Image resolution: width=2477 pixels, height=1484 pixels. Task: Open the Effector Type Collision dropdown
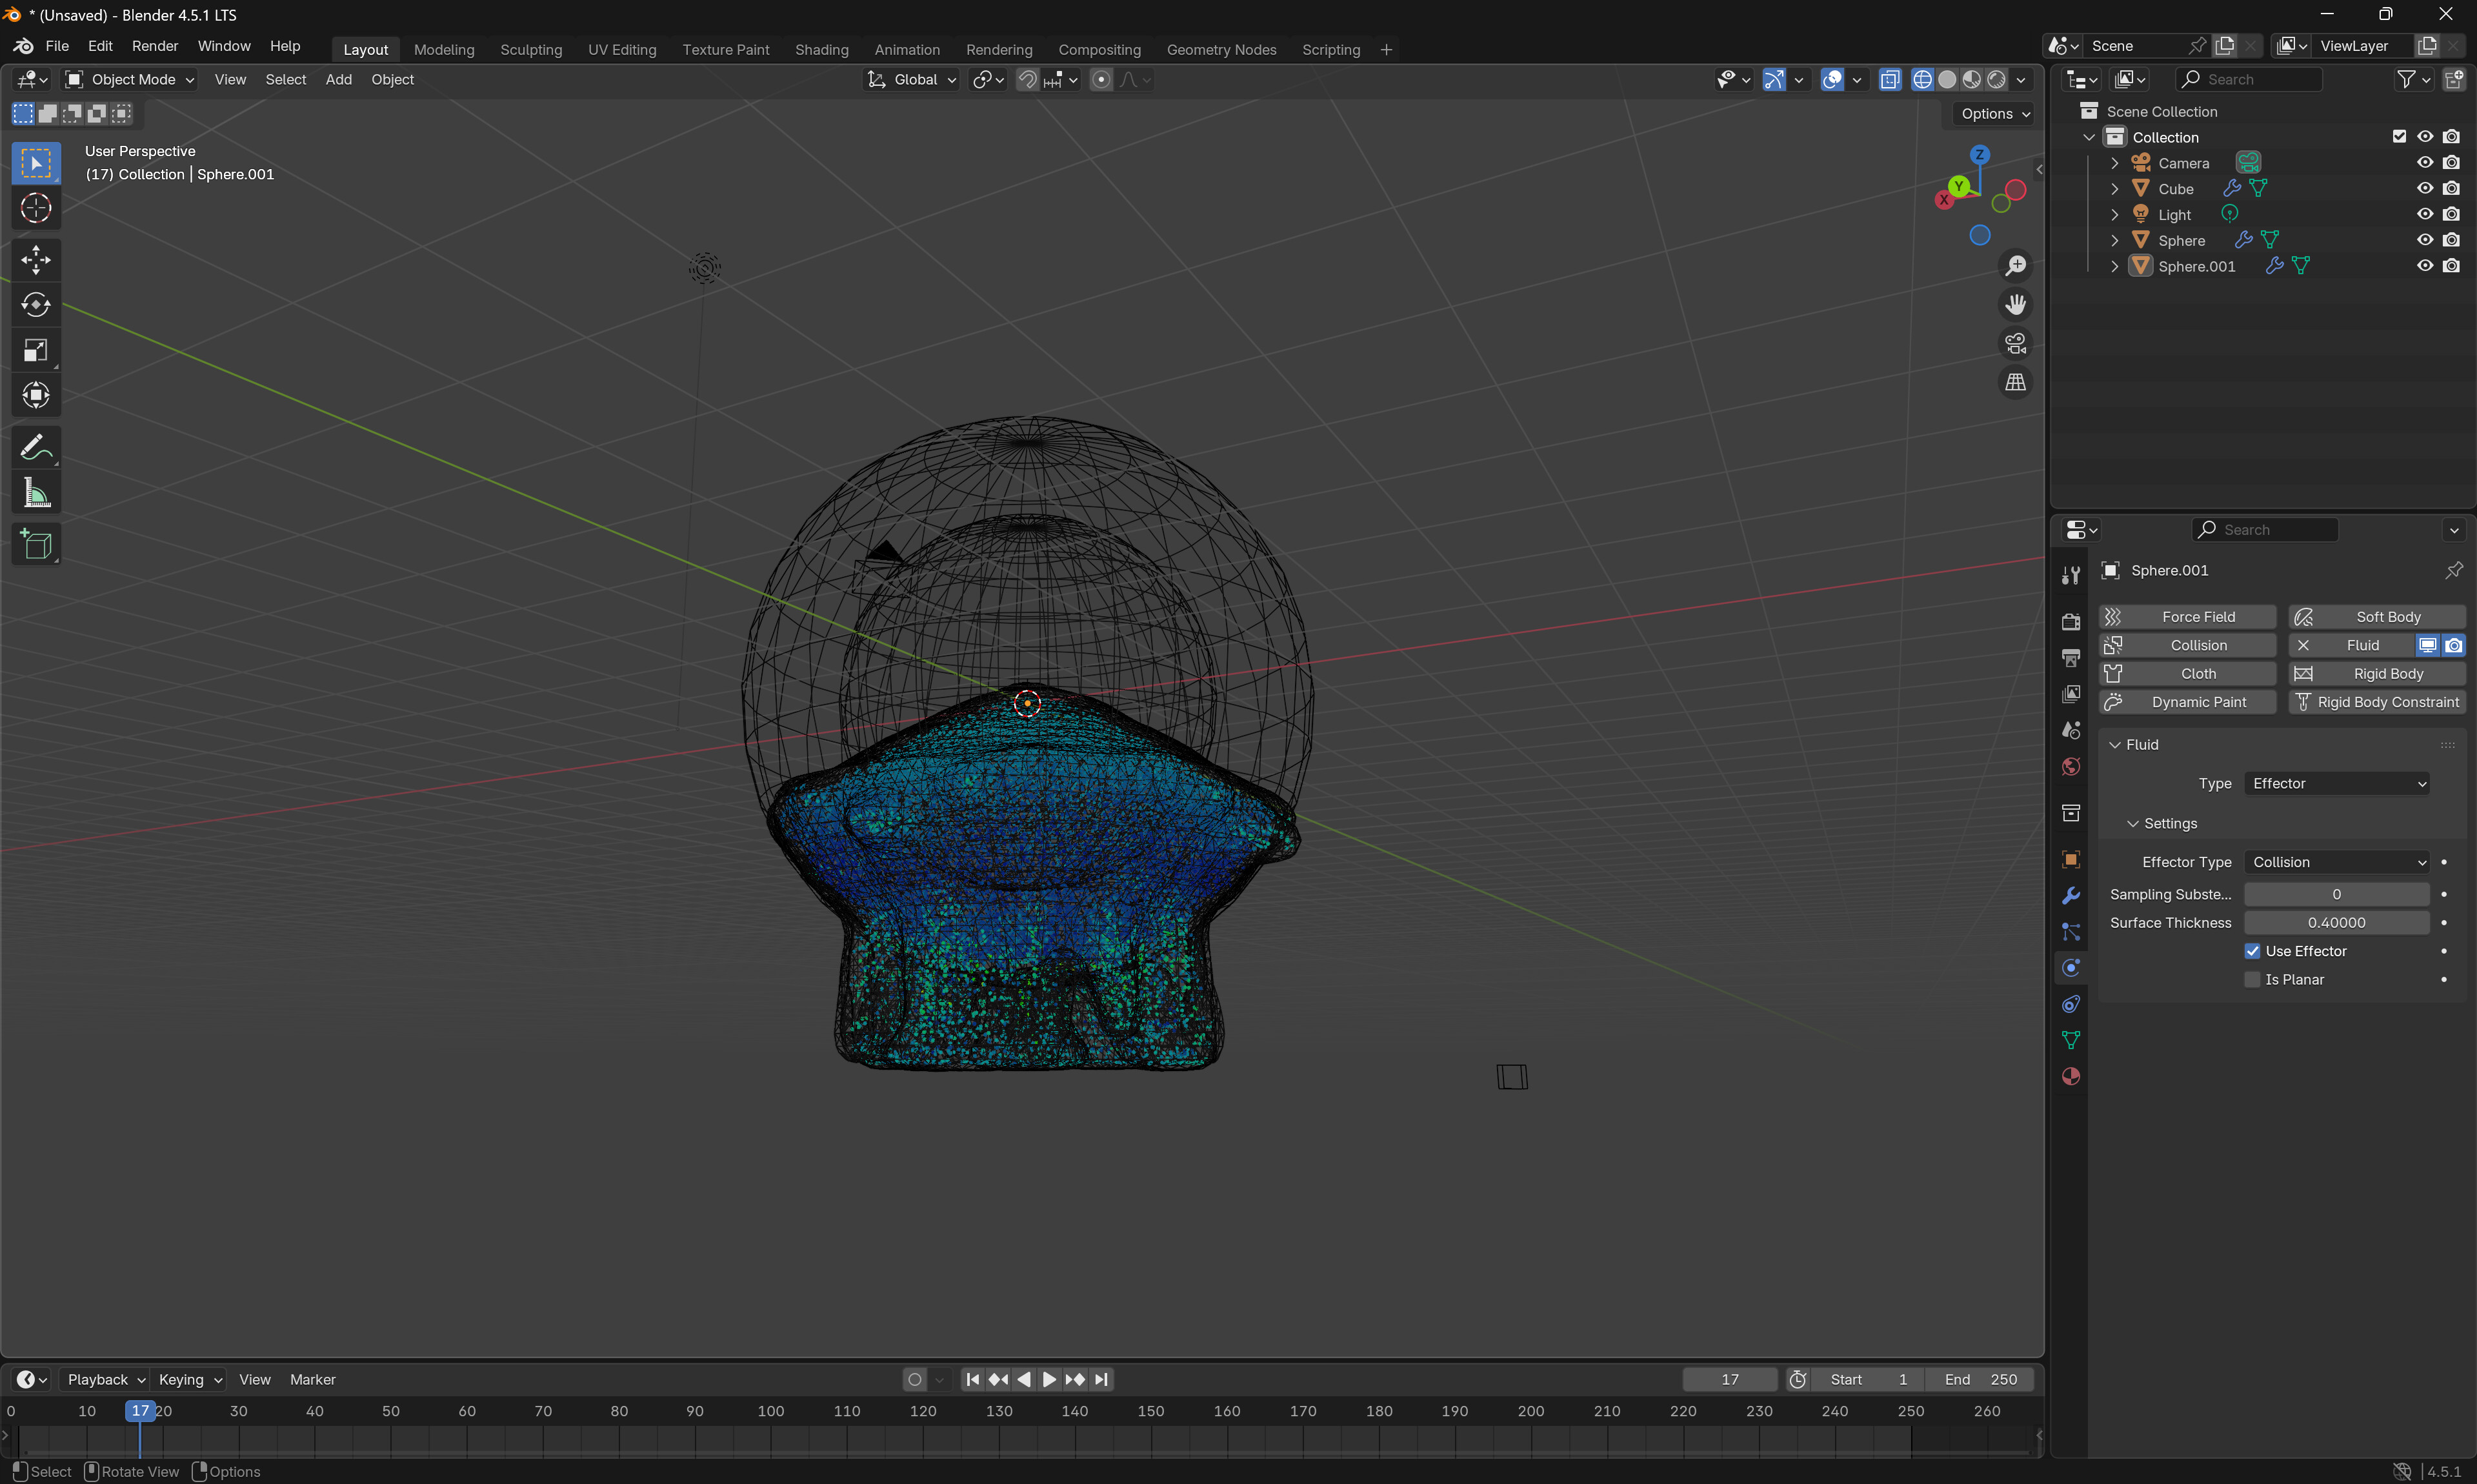(x=2337, y=862)
